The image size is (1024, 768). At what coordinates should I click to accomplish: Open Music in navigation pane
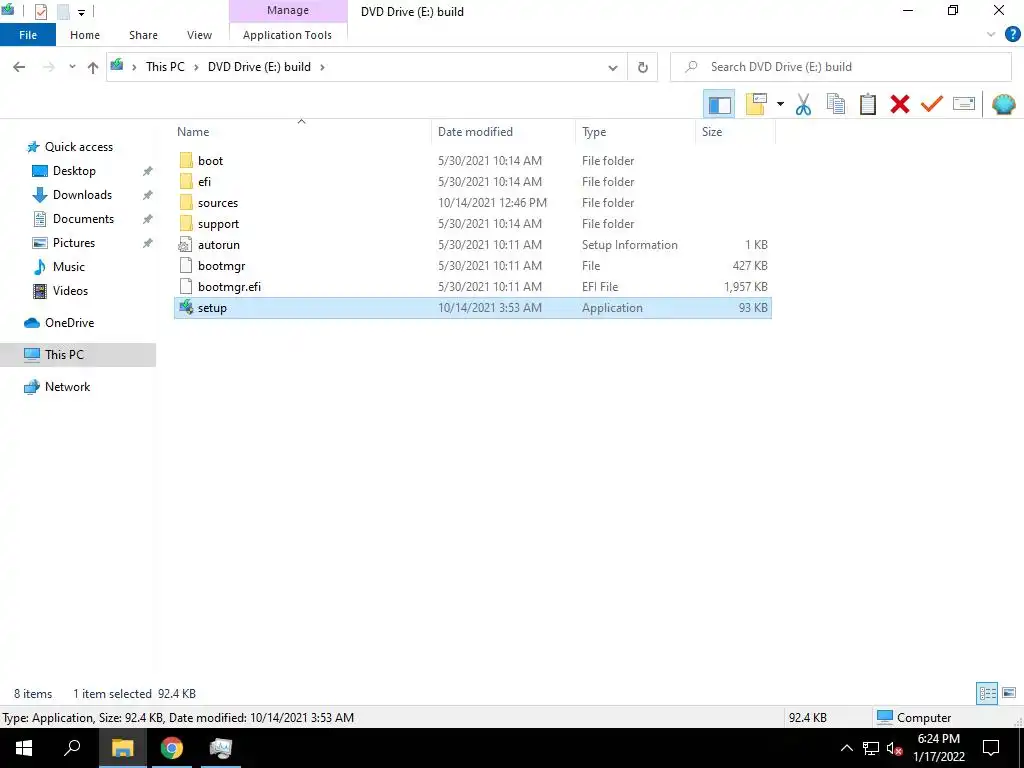[69, 267]
